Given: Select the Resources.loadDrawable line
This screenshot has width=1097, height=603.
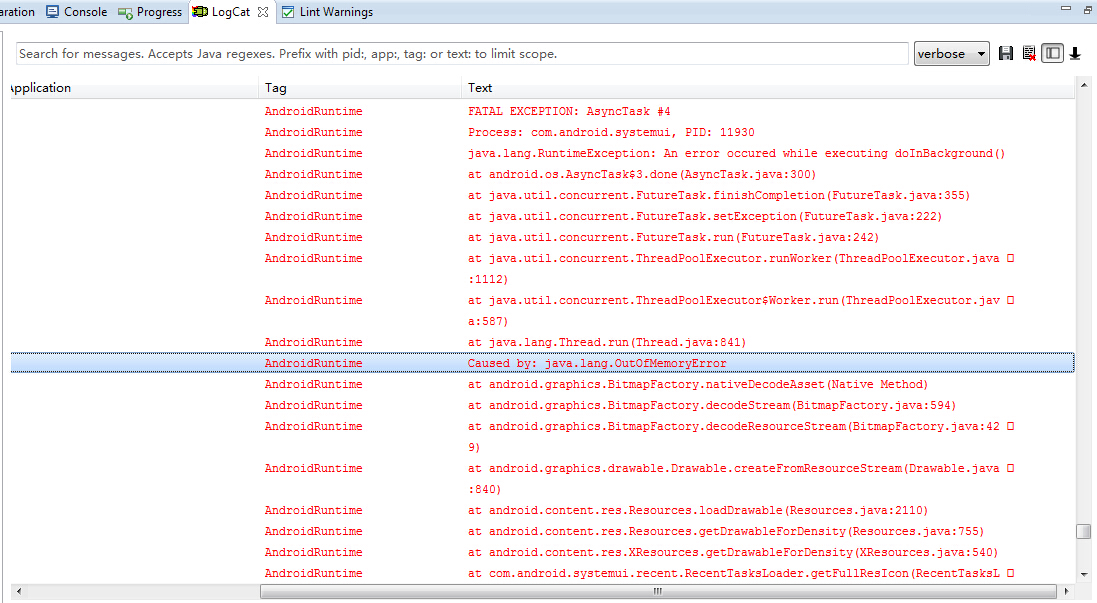Looking at the screenshot, I should pyautogui.click(x=542, y=510).
